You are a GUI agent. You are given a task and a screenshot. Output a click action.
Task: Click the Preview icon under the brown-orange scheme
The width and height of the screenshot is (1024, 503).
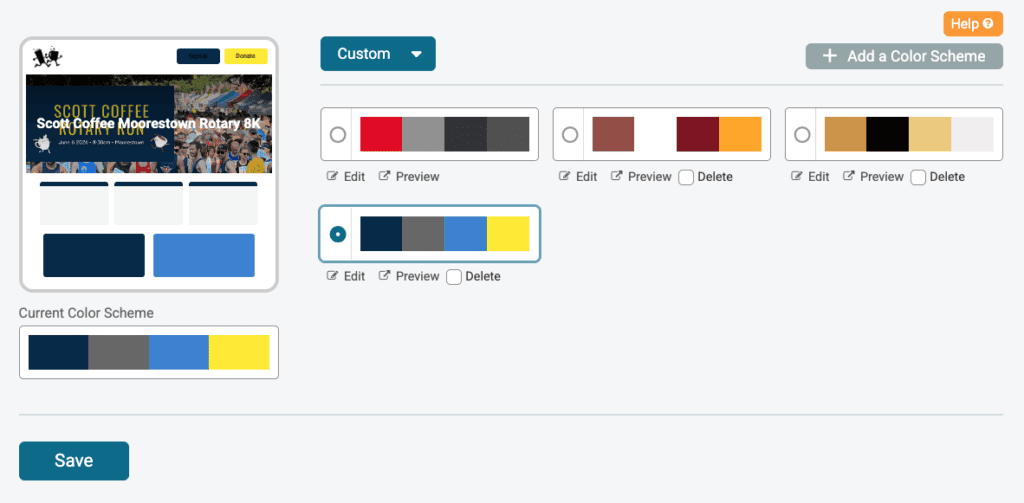(617, 177)
